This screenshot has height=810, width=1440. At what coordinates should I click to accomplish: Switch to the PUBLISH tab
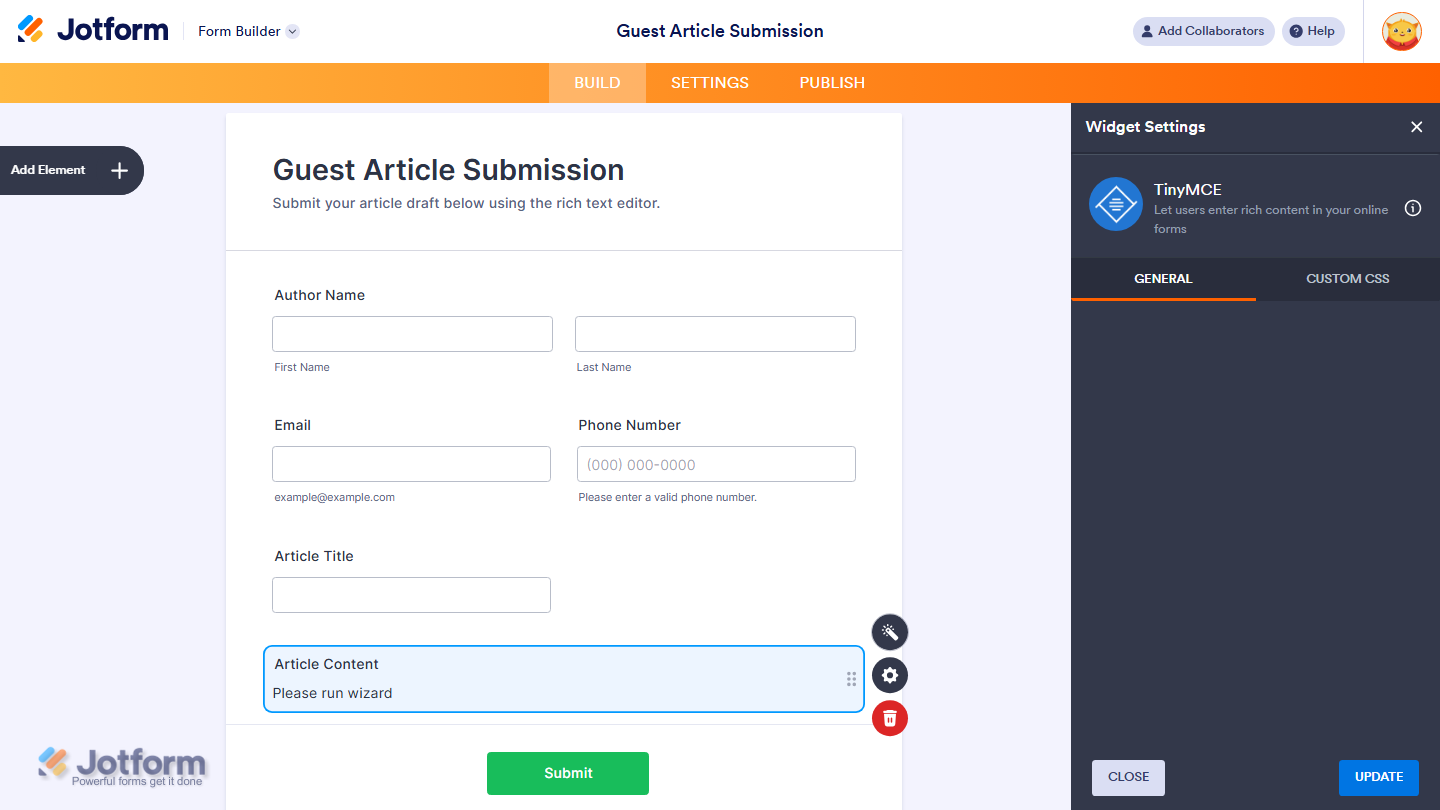pyautogui.click(x=831, y=82)
